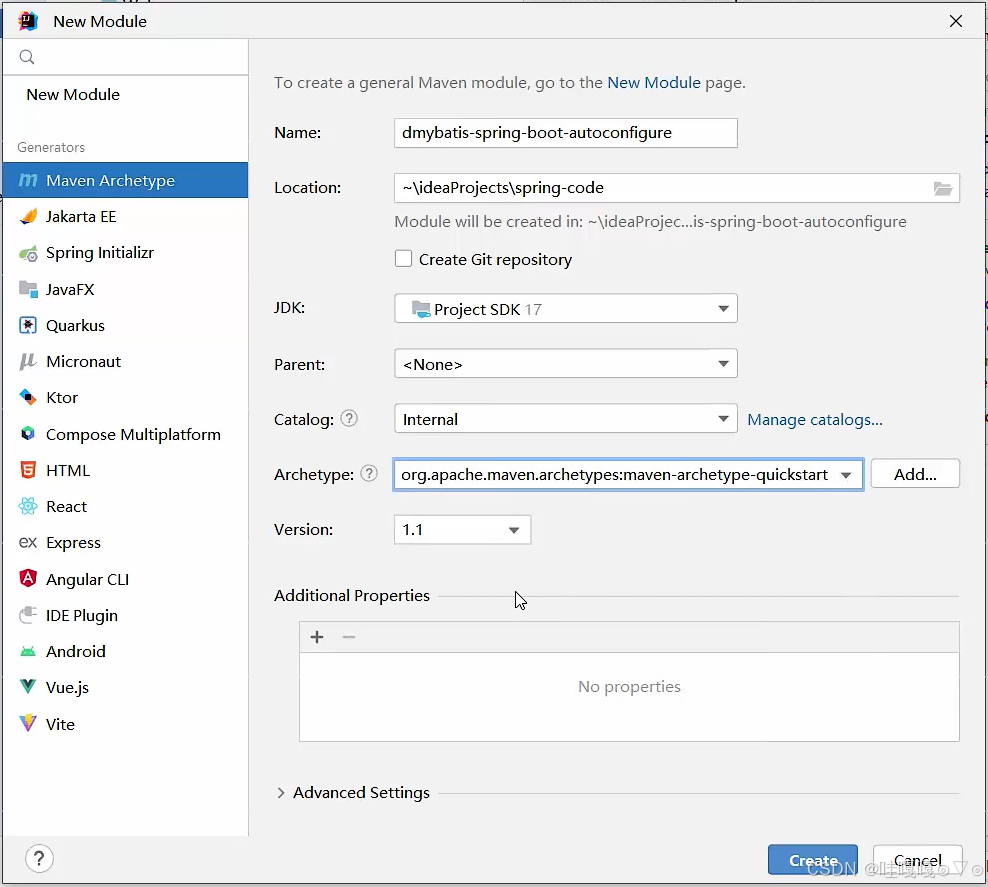The height and width of the screenshot is (887, 988).
Task: Select Vite generator
Action: point(125,724)
